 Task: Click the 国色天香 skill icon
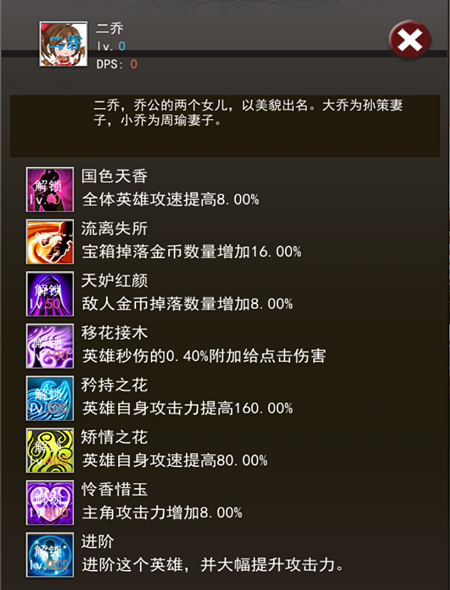tap(50, 190)
